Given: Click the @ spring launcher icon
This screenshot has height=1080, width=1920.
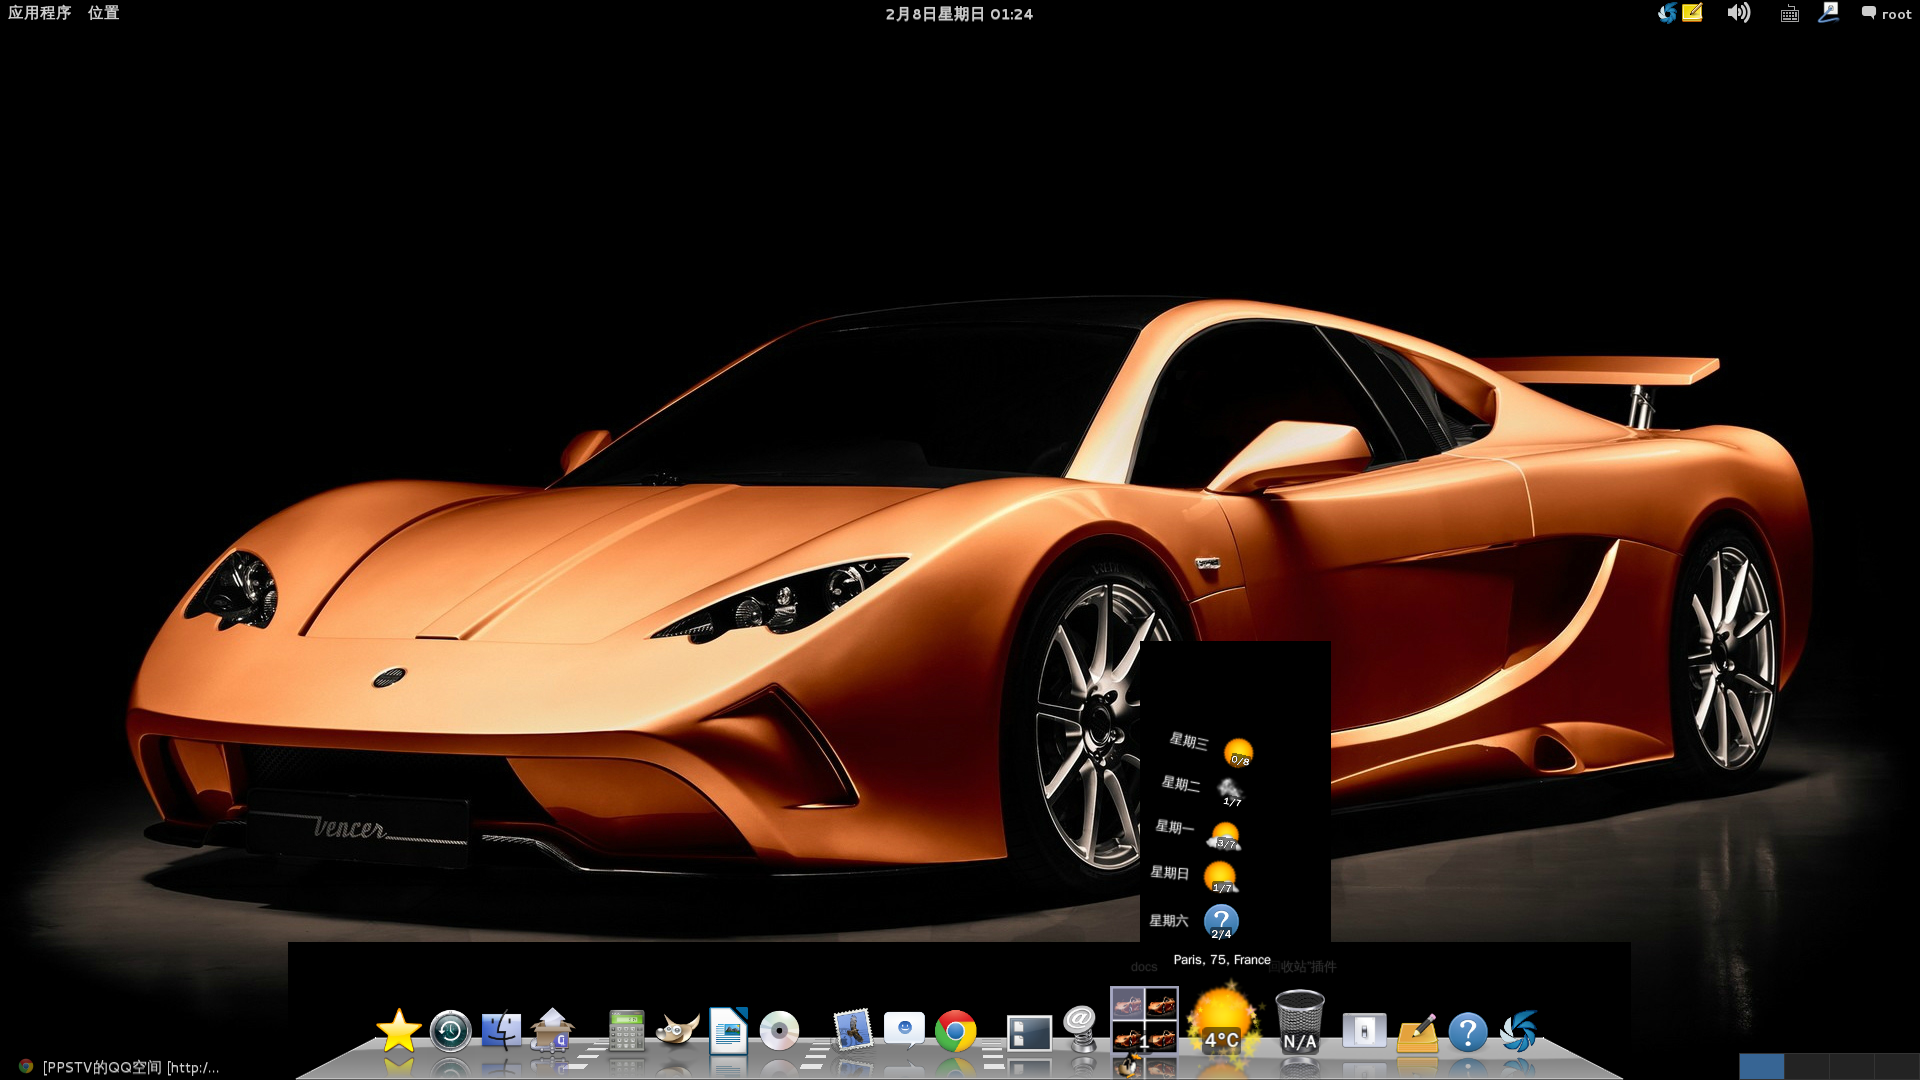Looking at the screenshot, I should (1080, 1030).
